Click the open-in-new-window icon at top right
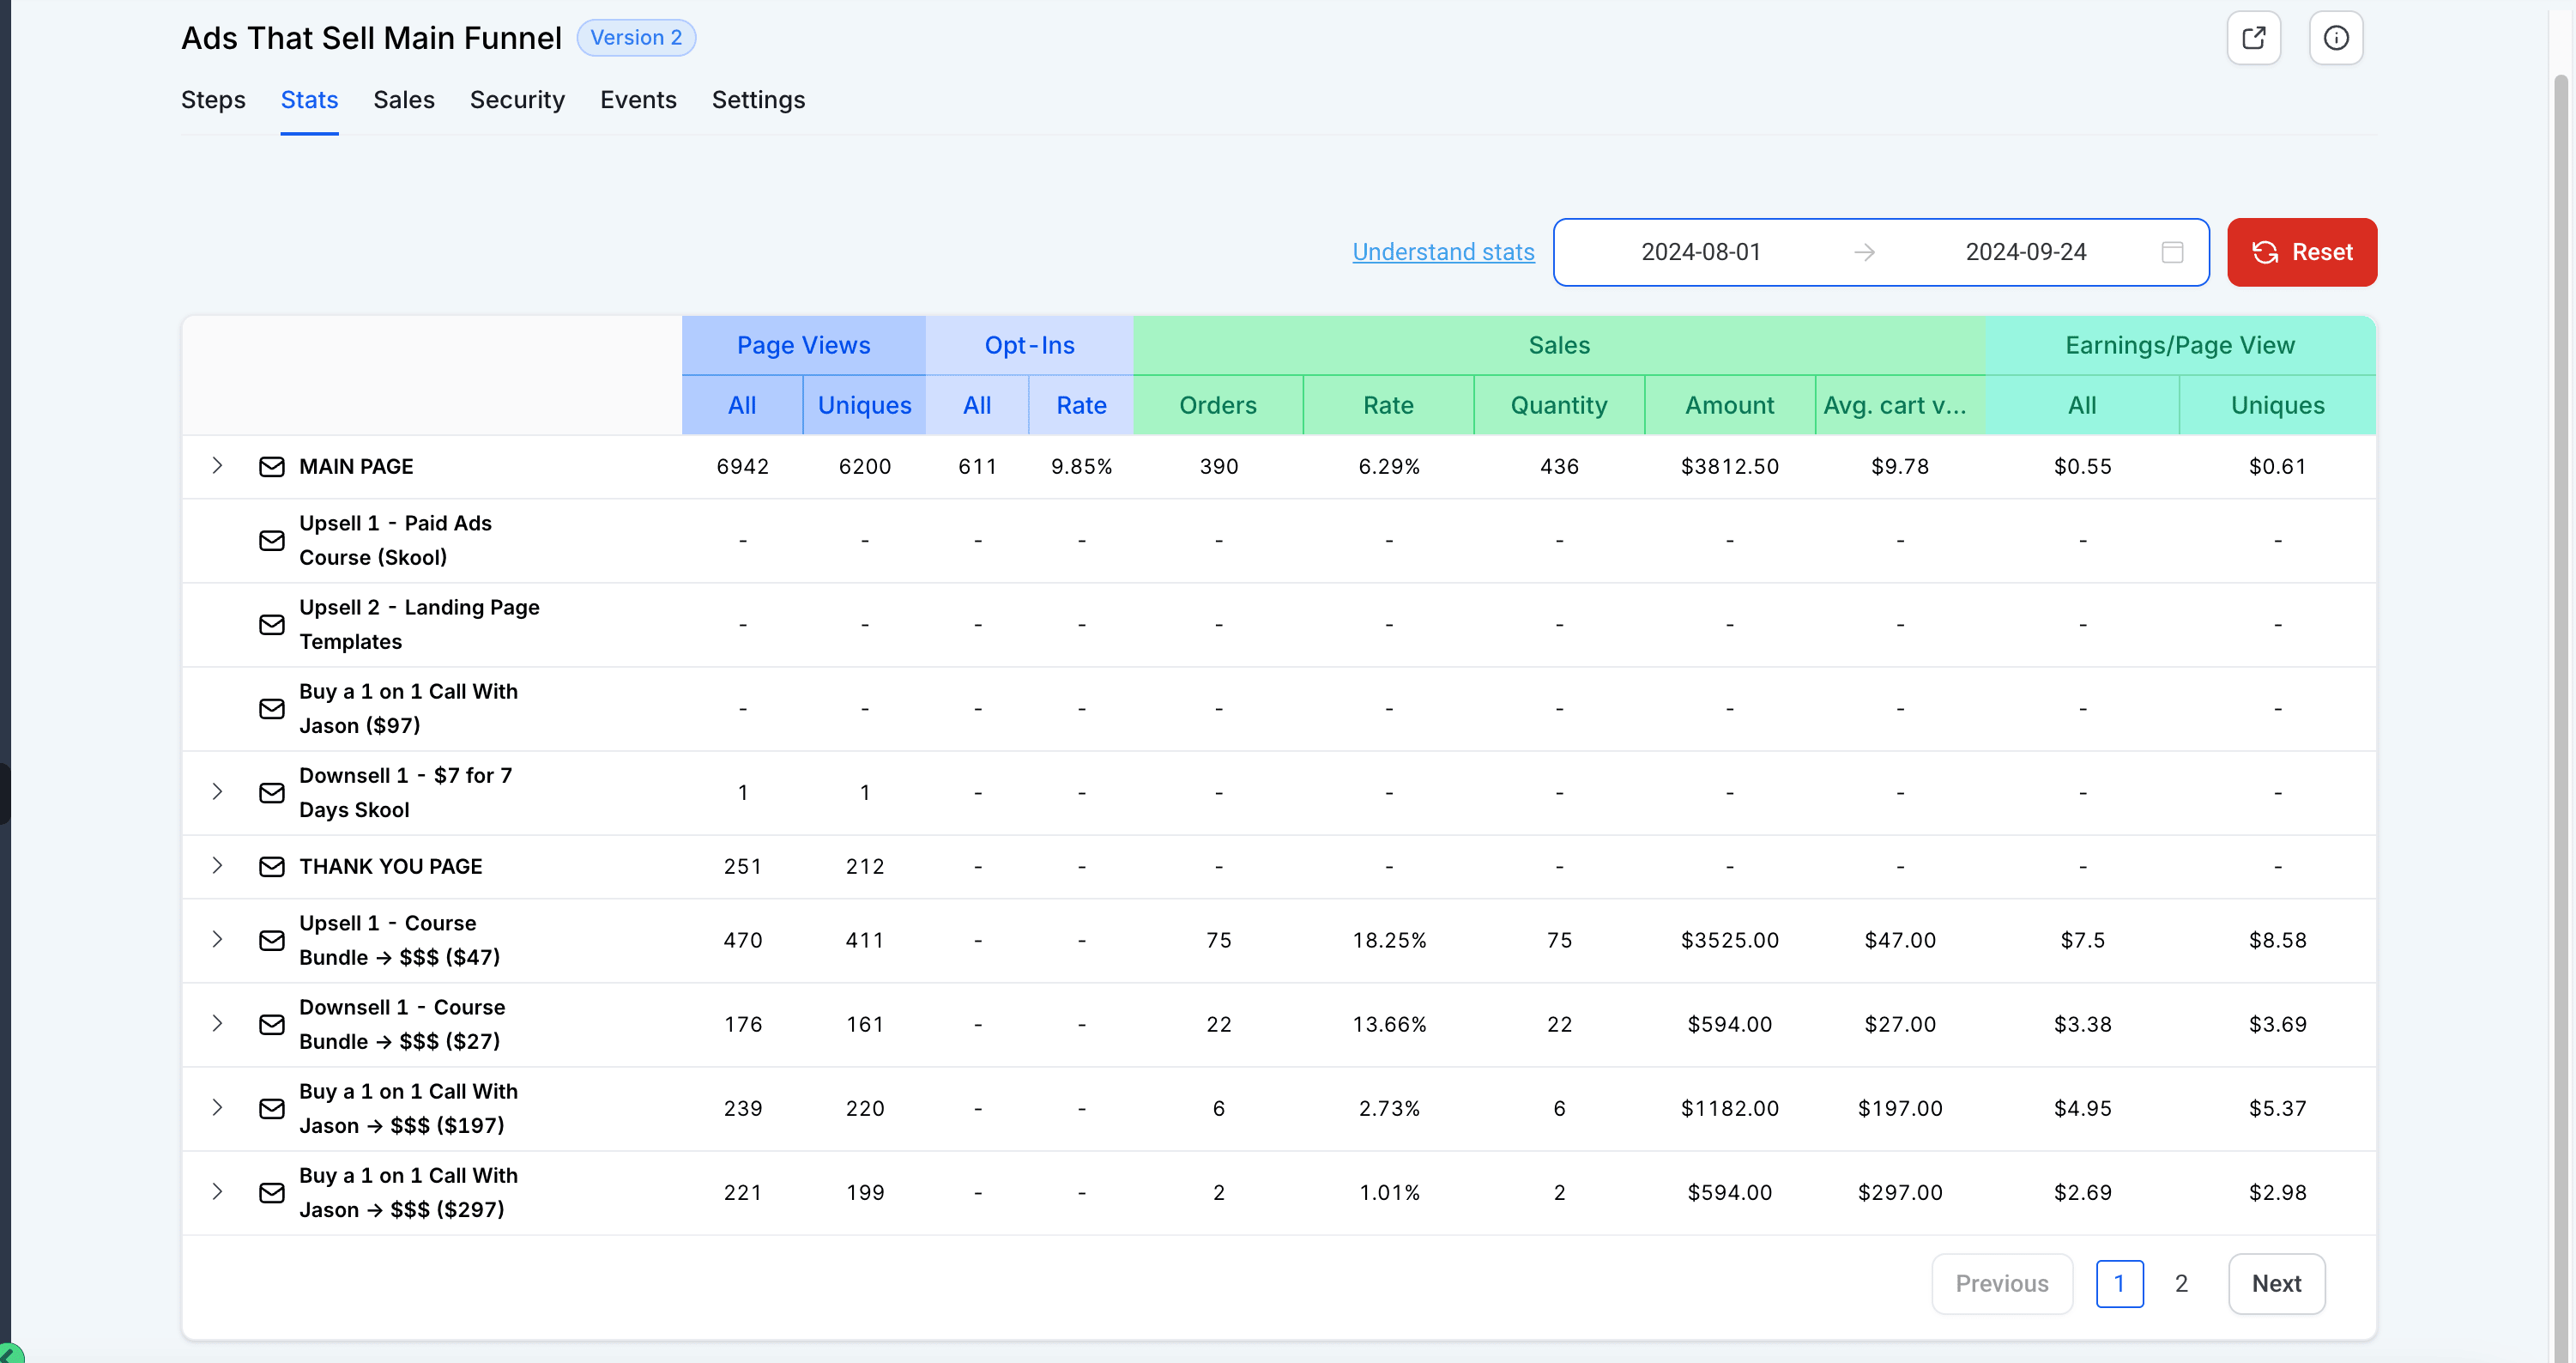The image size is (2576, 1363). (2253, 38)
